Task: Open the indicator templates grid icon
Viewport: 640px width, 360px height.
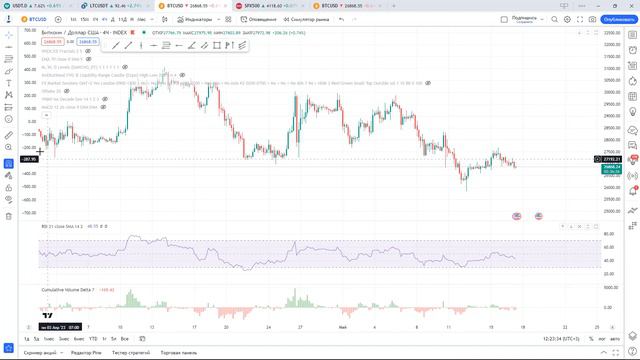Action: coord(228,19)
